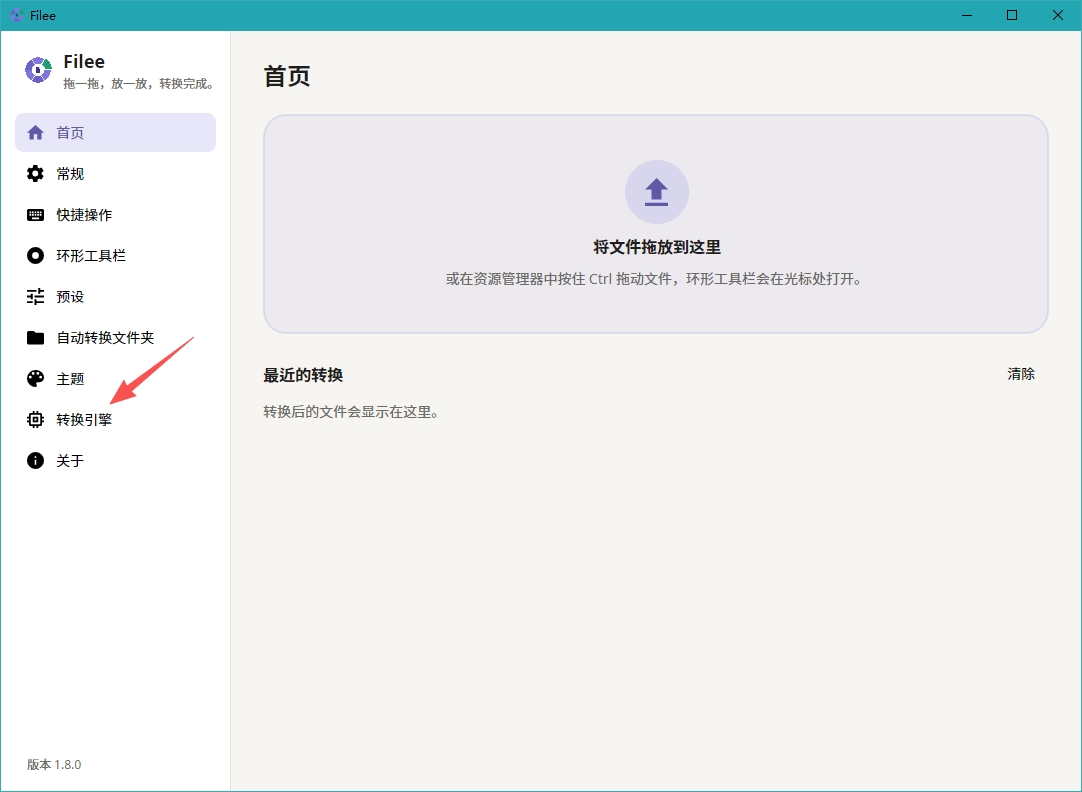1082x792 pixels.
Task: Switch to the 主题 page
Action: [x=115, y=378]
